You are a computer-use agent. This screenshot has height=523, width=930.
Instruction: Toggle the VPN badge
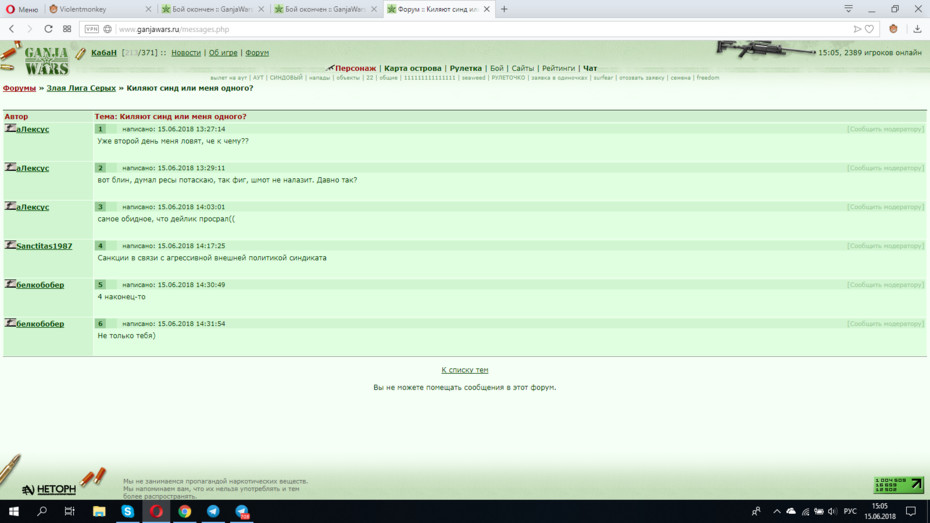pos(91,29)
